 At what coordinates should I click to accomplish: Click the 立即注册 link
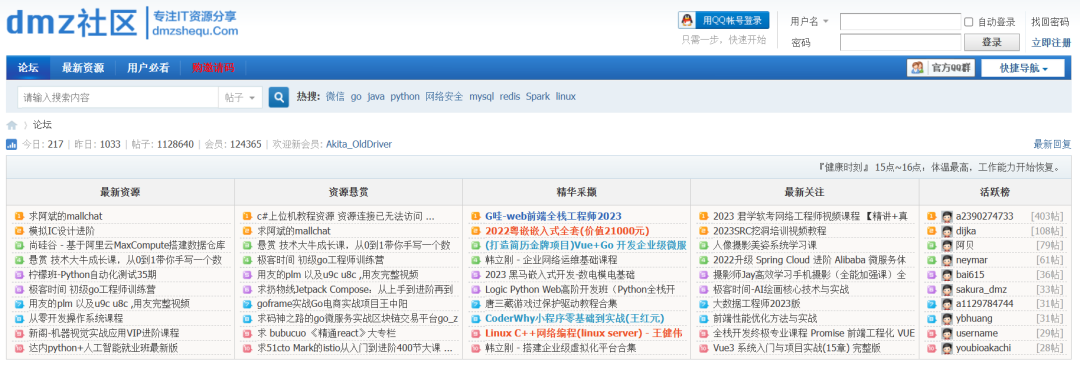1051,42
